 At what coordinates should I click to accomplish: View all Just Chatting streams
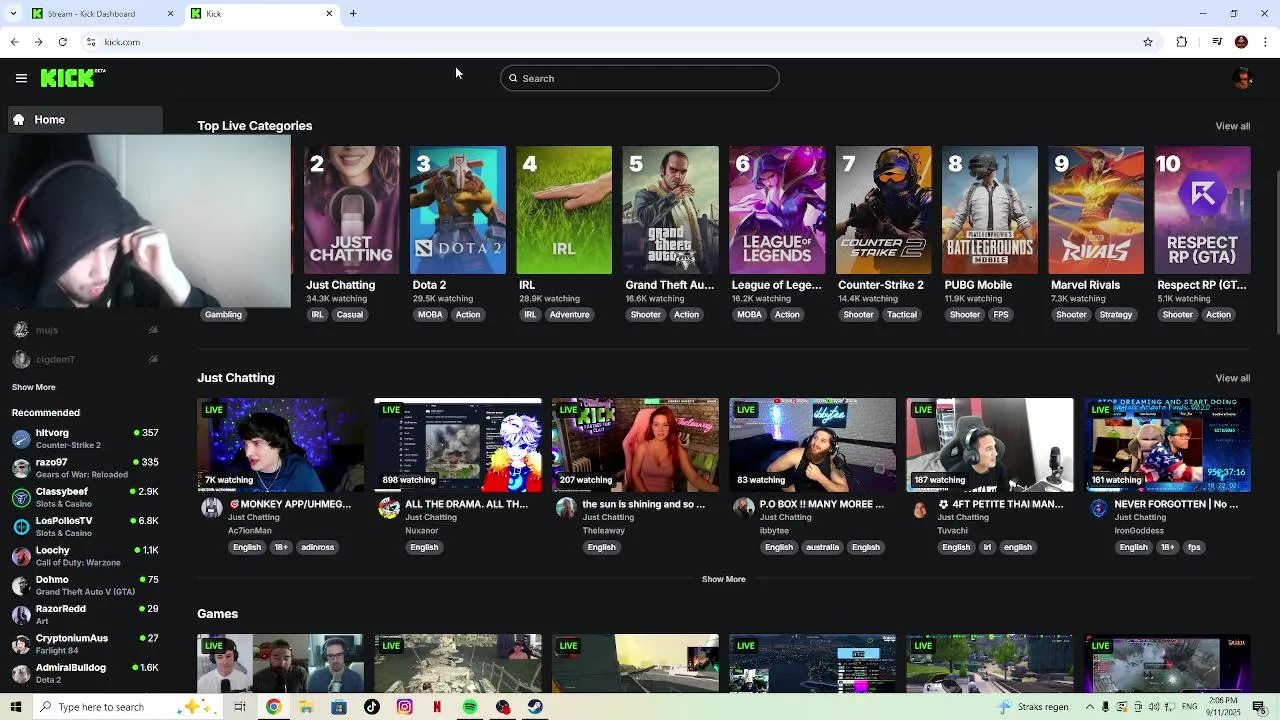click(x=1232, y=378)
